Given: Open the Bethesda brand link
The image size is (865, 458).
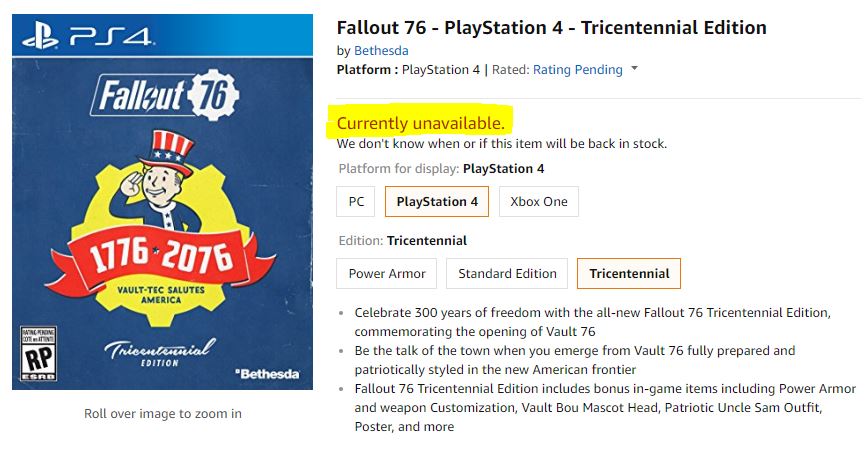Looking at the screenshot, I should click(381, 50).
